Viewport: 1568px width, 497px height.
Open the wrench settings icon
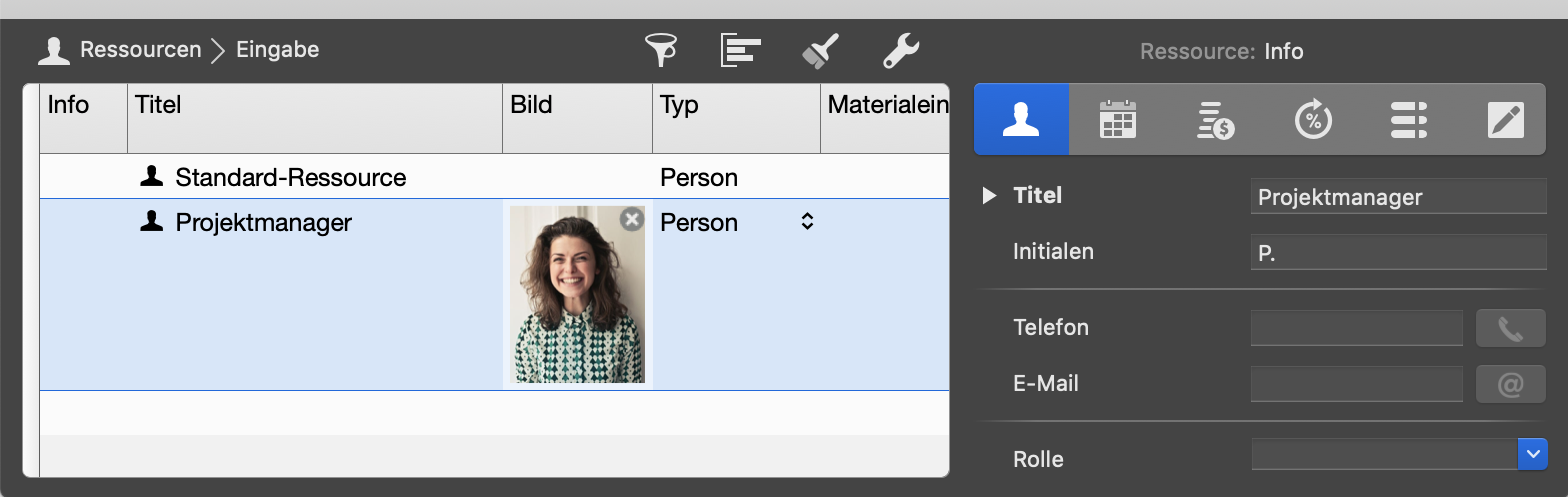(x=900, y=49)
